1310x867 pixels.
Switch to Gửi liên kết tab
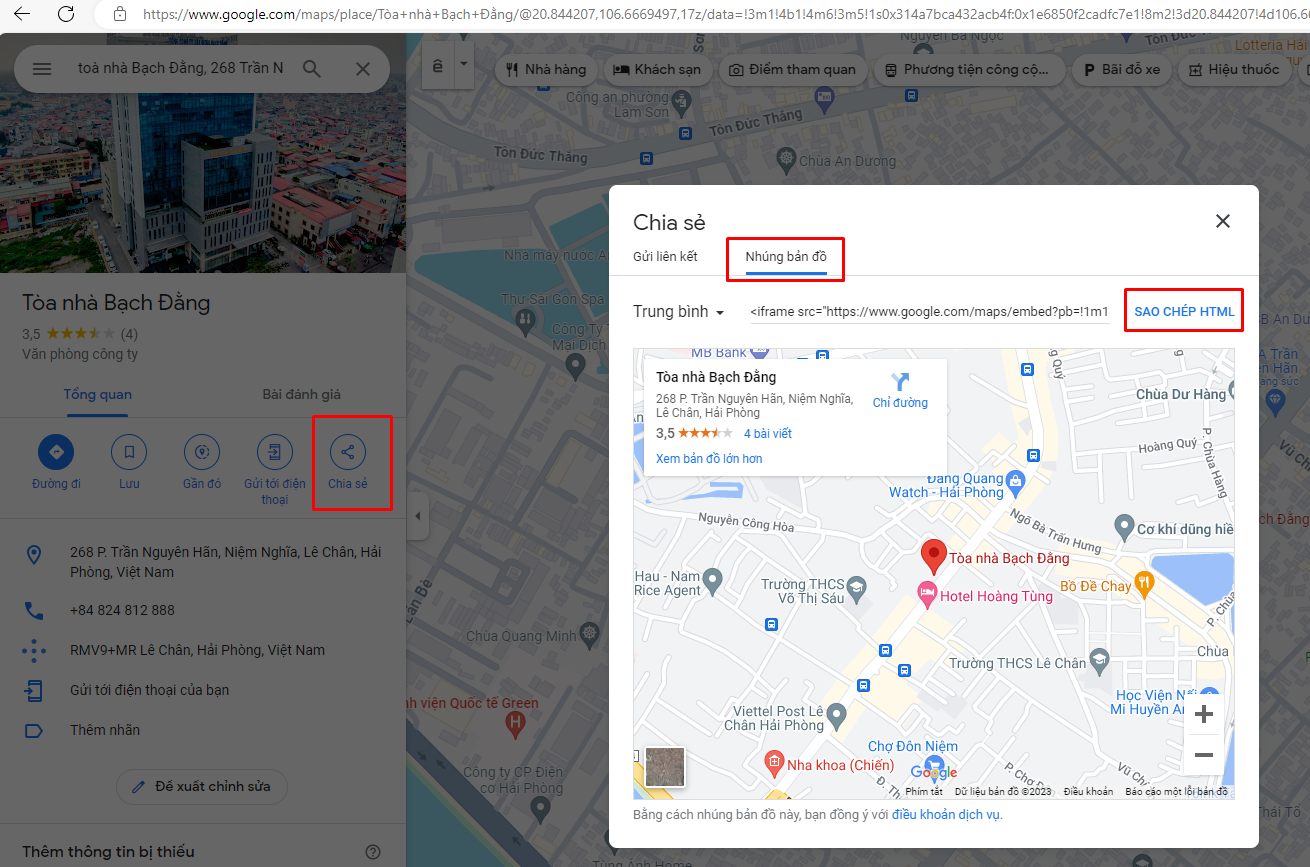tap(665, 257)
